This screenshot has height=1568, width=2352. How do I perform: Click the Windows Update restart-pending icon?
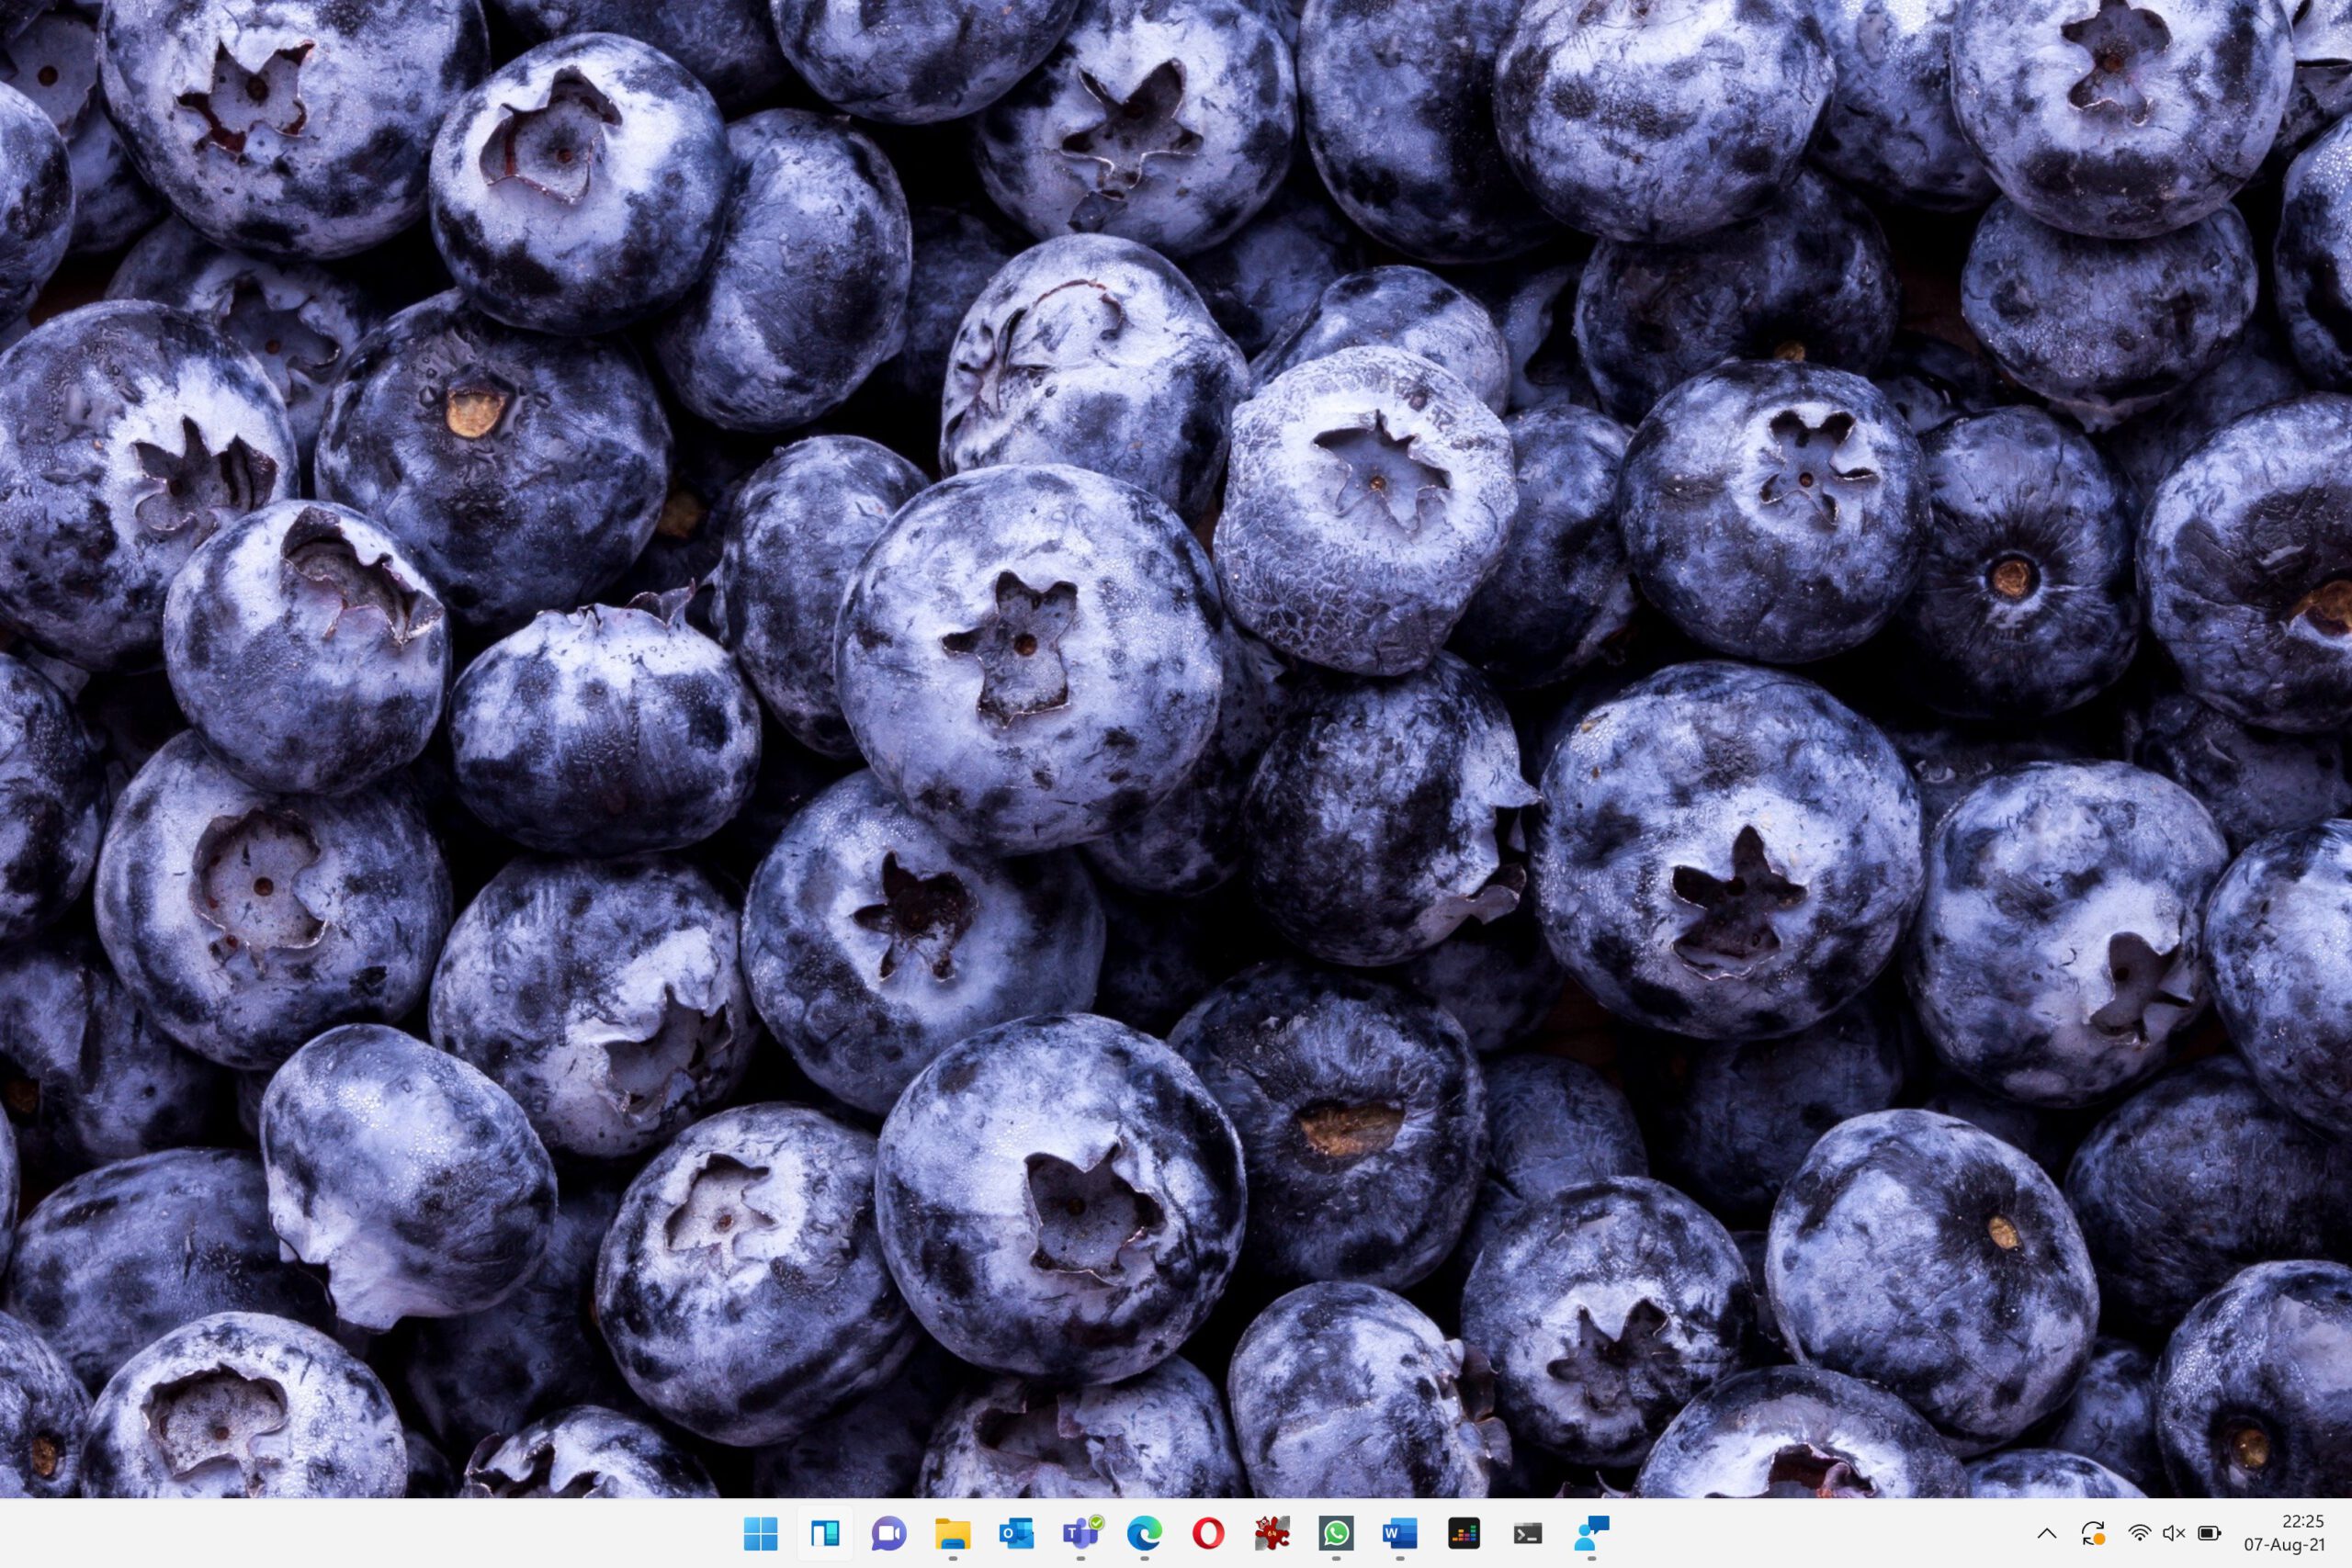[x=2093, y=1533]
